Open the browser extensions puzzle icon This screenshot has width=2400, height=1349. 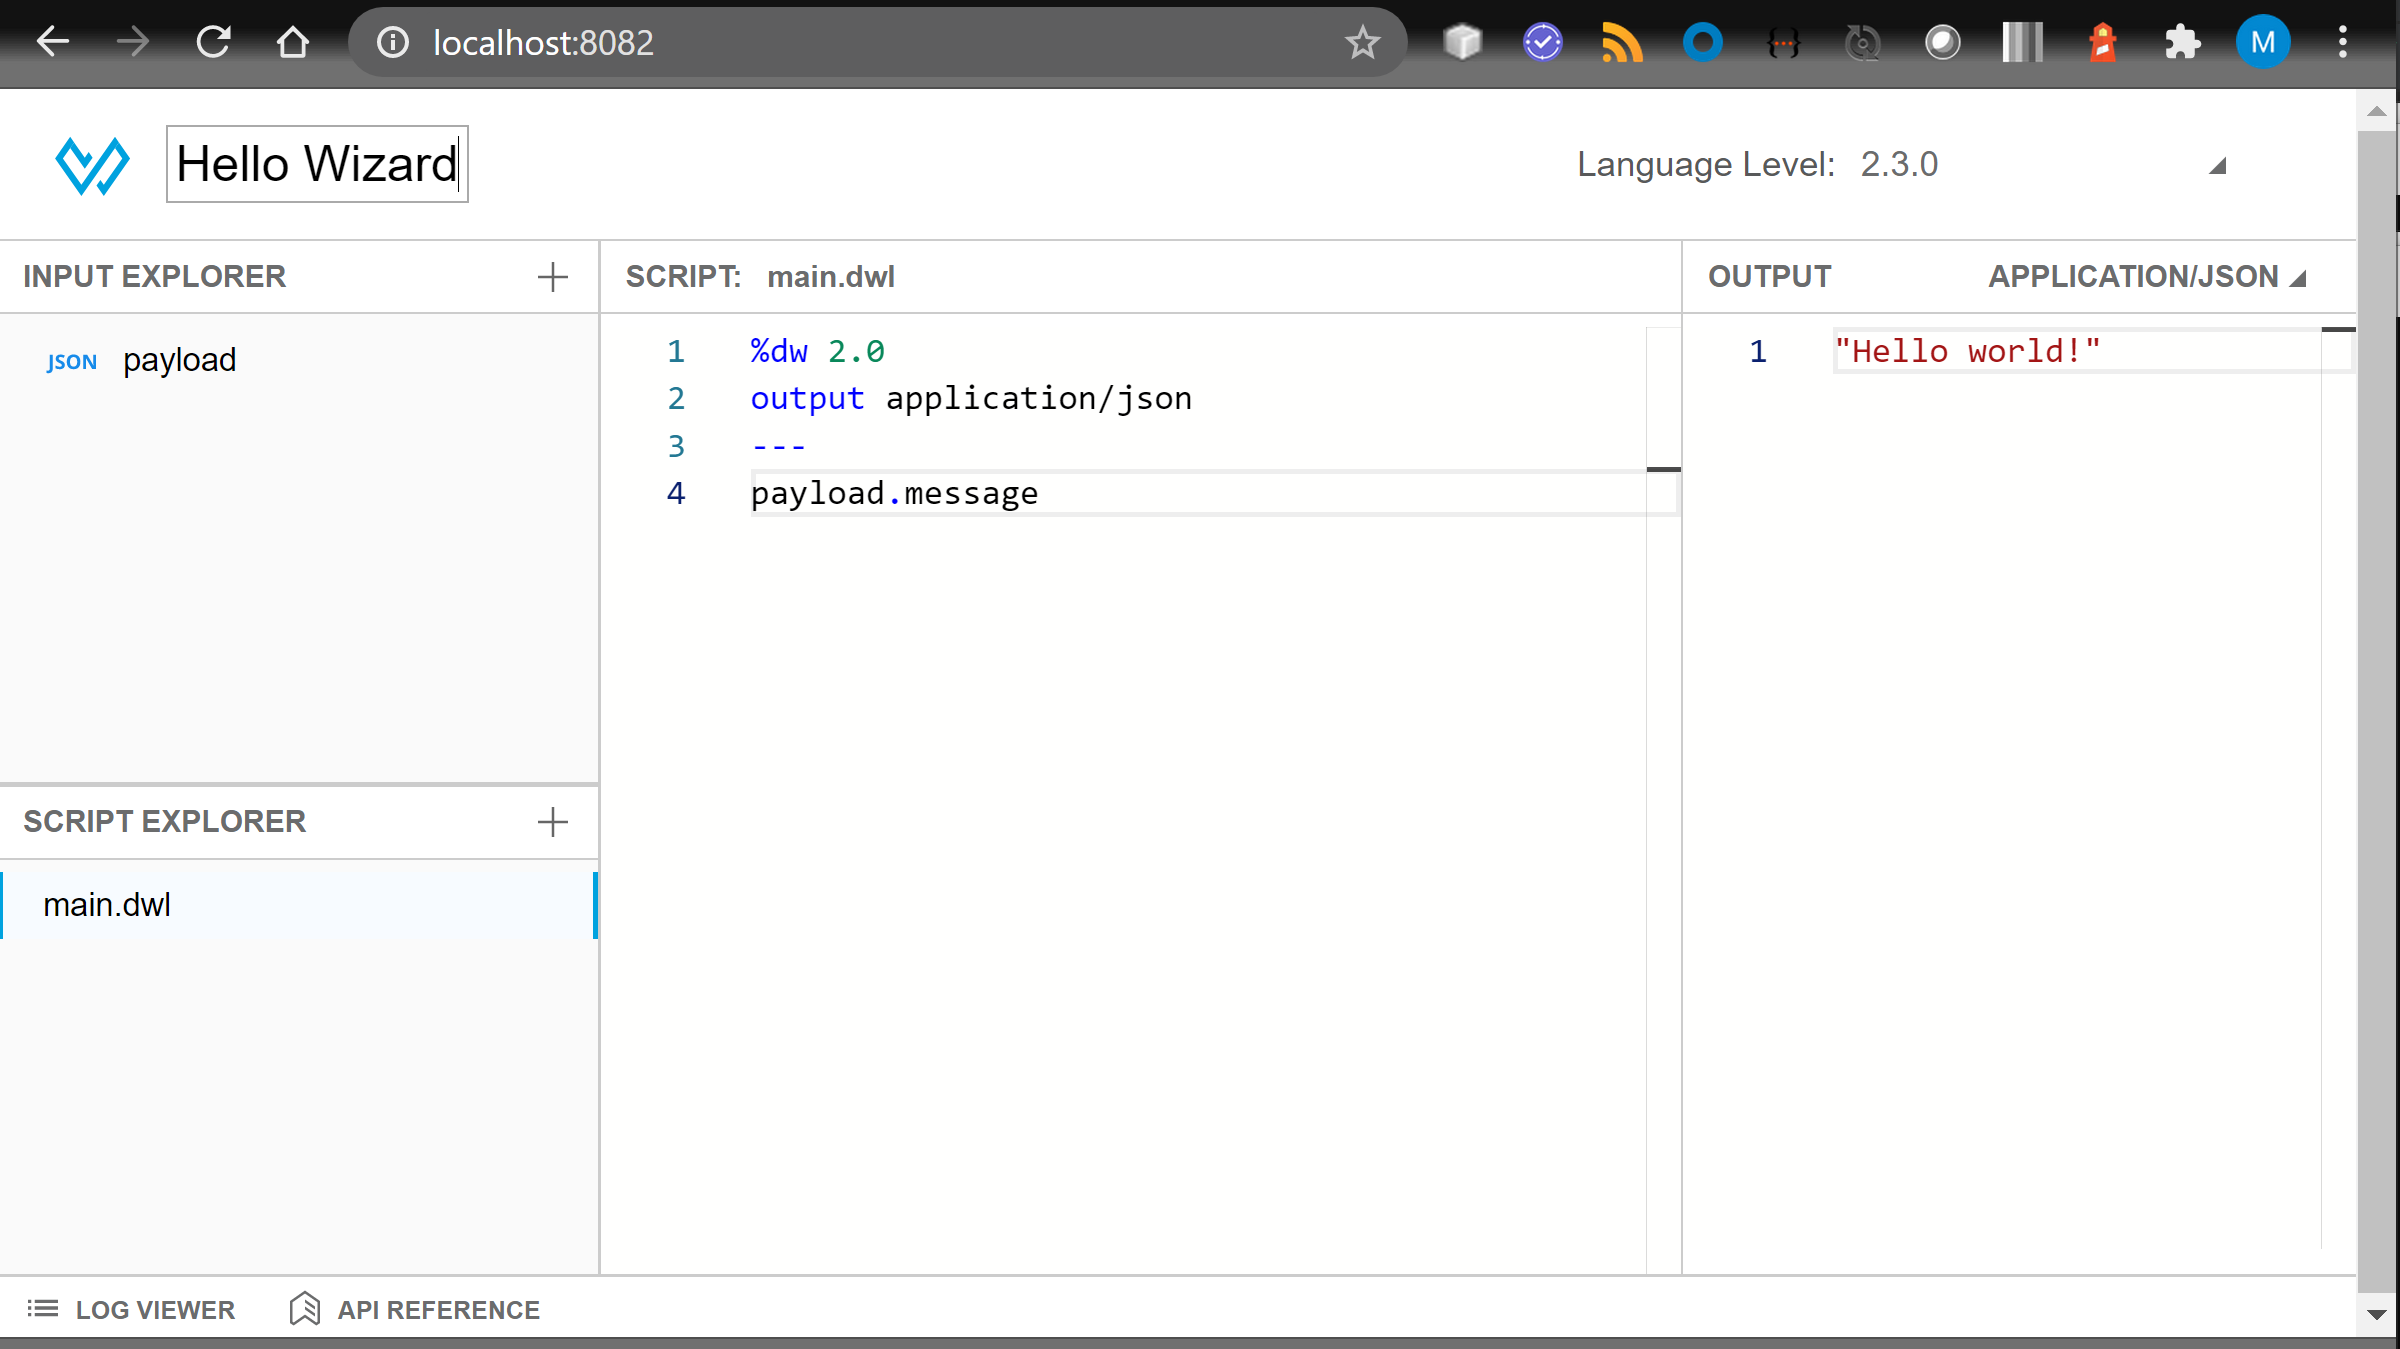[x=2182, y=42]
